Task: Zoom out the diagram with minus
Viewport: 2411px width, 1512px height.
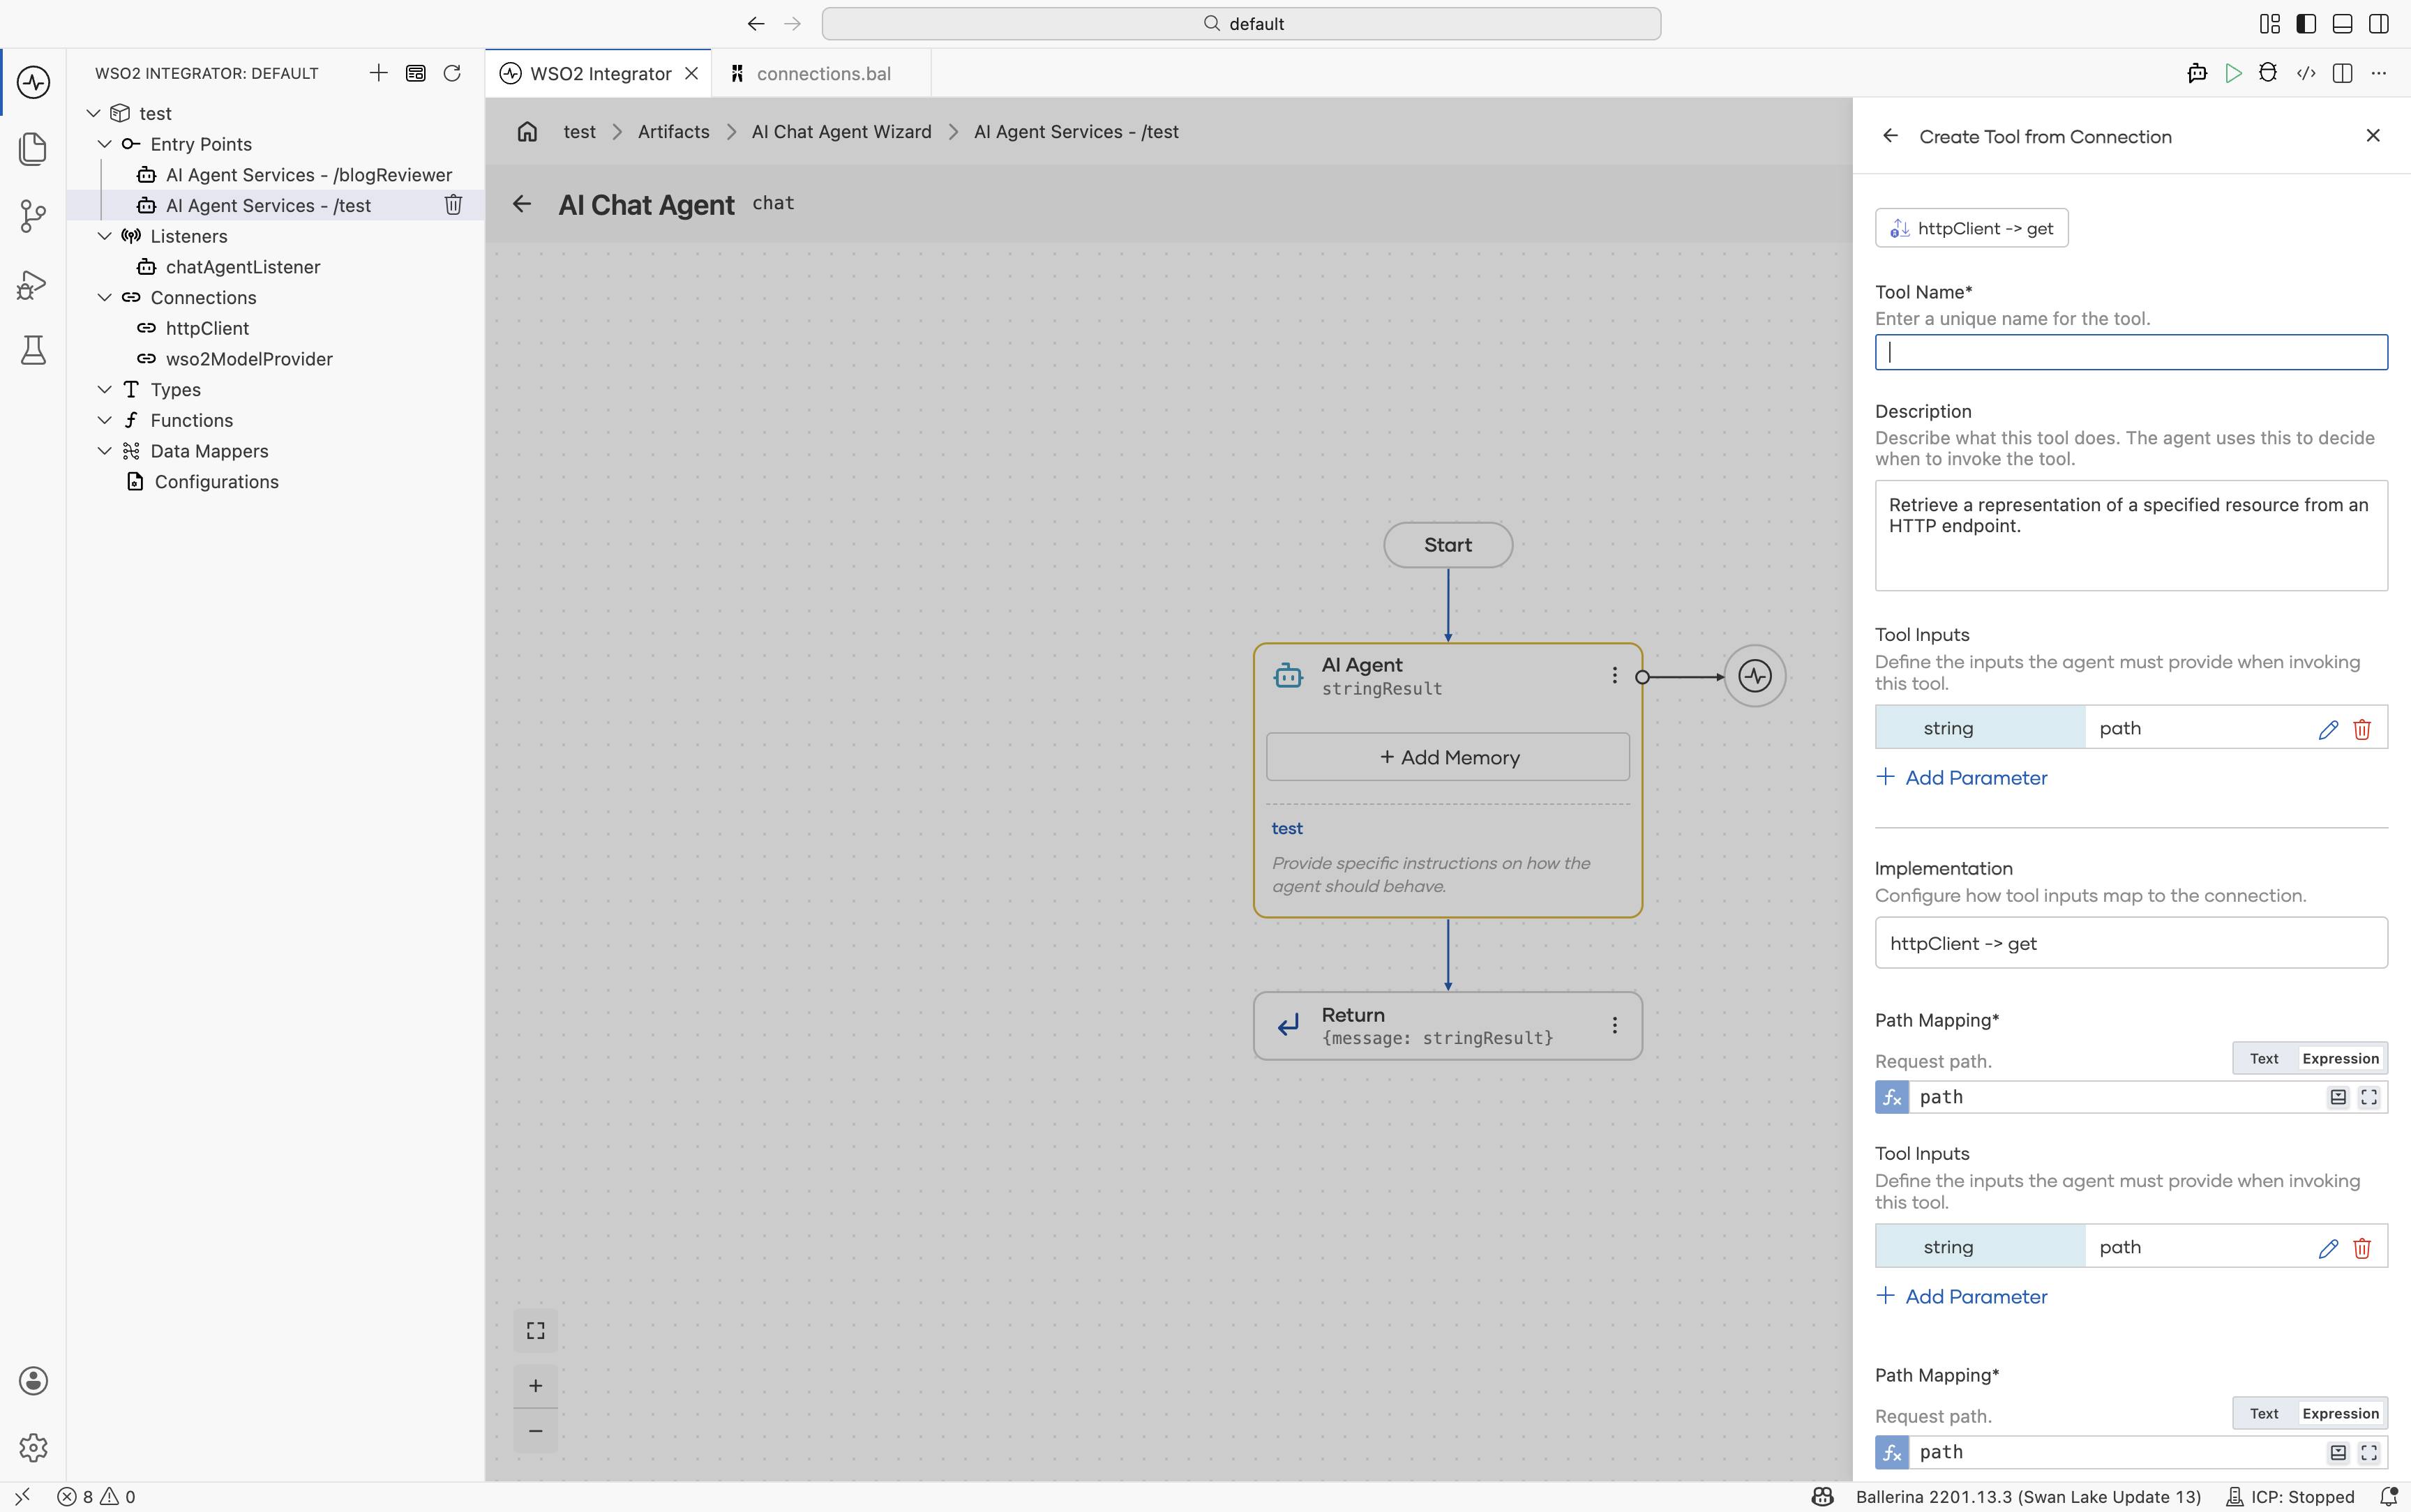Action: (536, 1431)
